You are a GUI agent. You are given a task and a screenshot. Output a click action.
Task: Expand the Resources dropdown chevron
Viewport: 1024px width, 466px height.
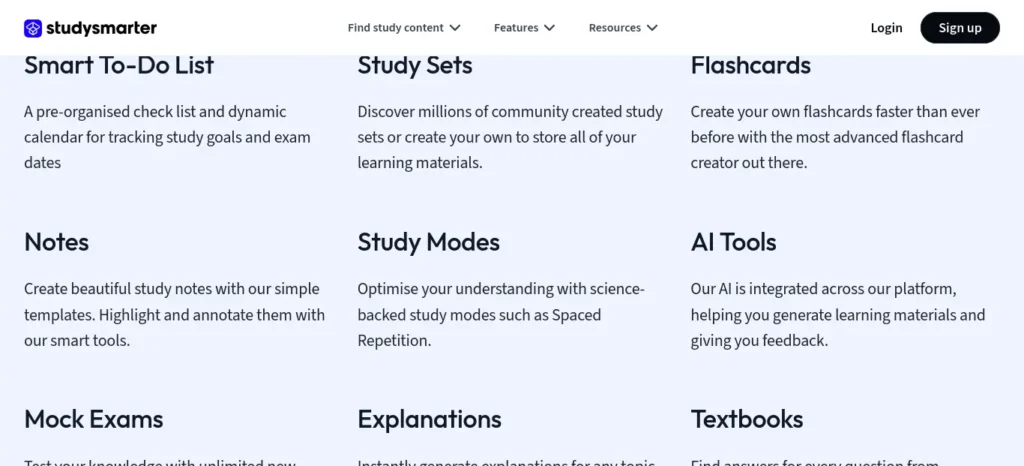point(652,28)
